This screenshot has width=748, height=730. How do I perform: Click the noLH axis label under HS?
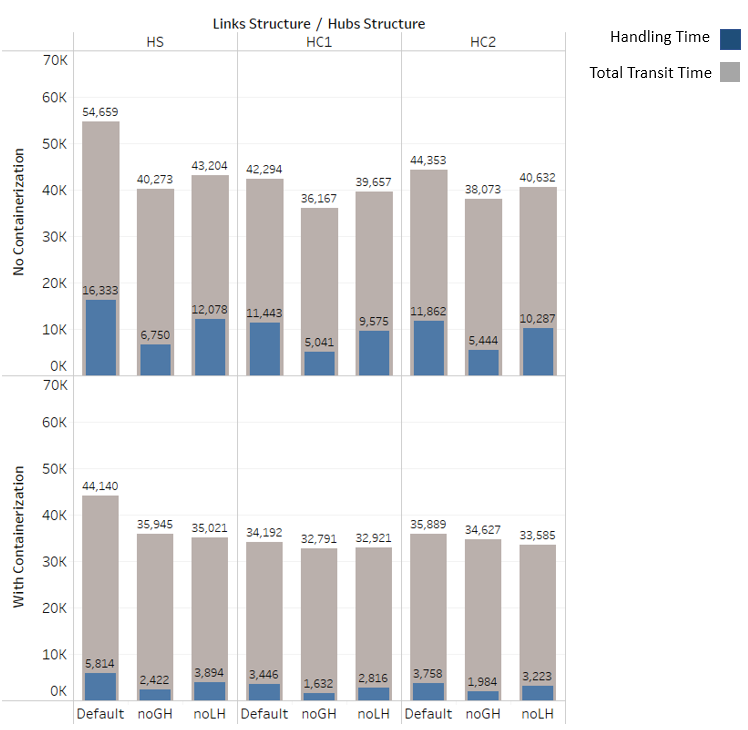tap(209, 714)
